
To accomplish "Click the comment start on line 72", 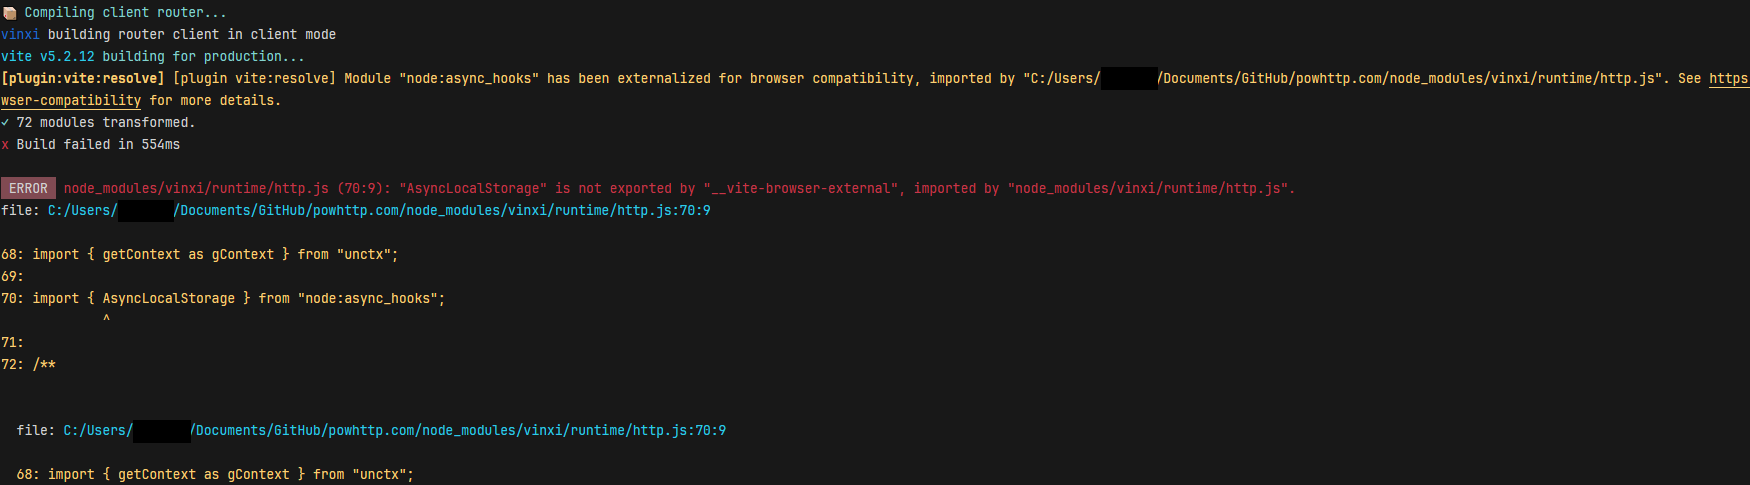I will (x=44, y=365).
